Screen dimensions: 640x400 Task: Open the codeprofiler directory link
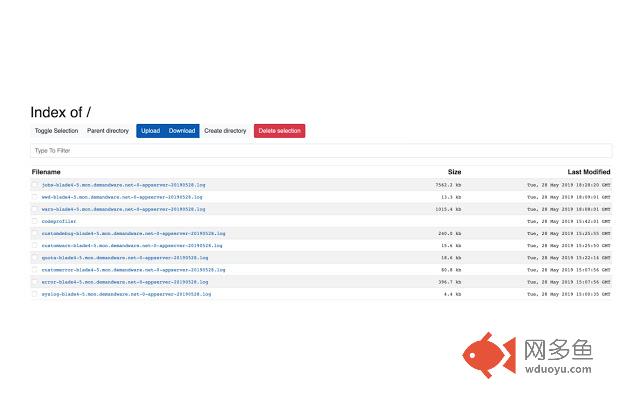tap(59, 221)
